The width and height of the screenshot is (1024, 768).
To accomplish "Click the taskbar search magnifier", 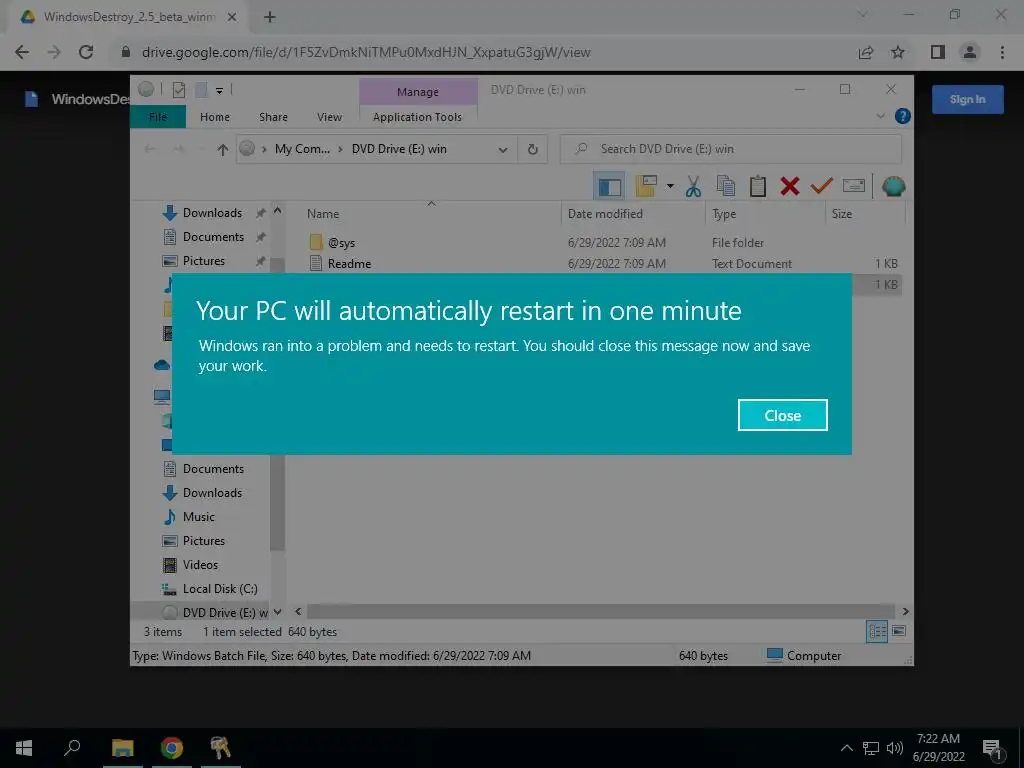I will point(72,747).
